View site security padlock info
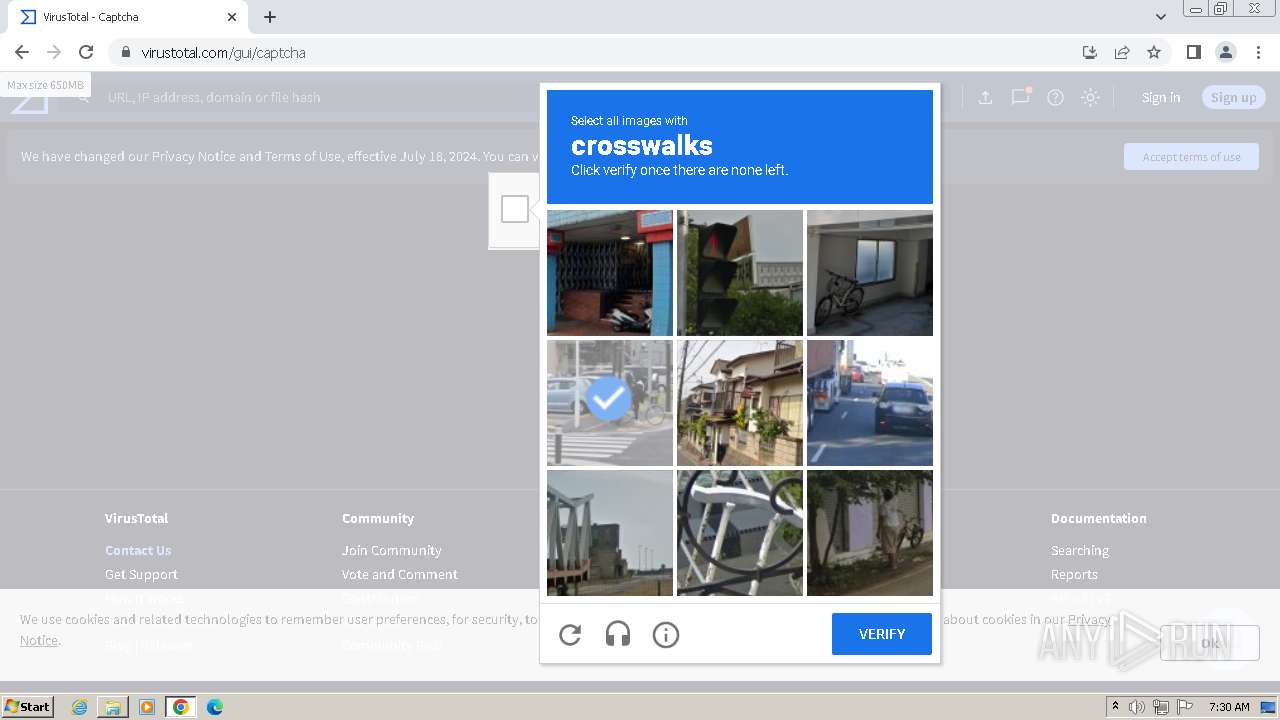Screen dimensions: 1280x720 125,52
